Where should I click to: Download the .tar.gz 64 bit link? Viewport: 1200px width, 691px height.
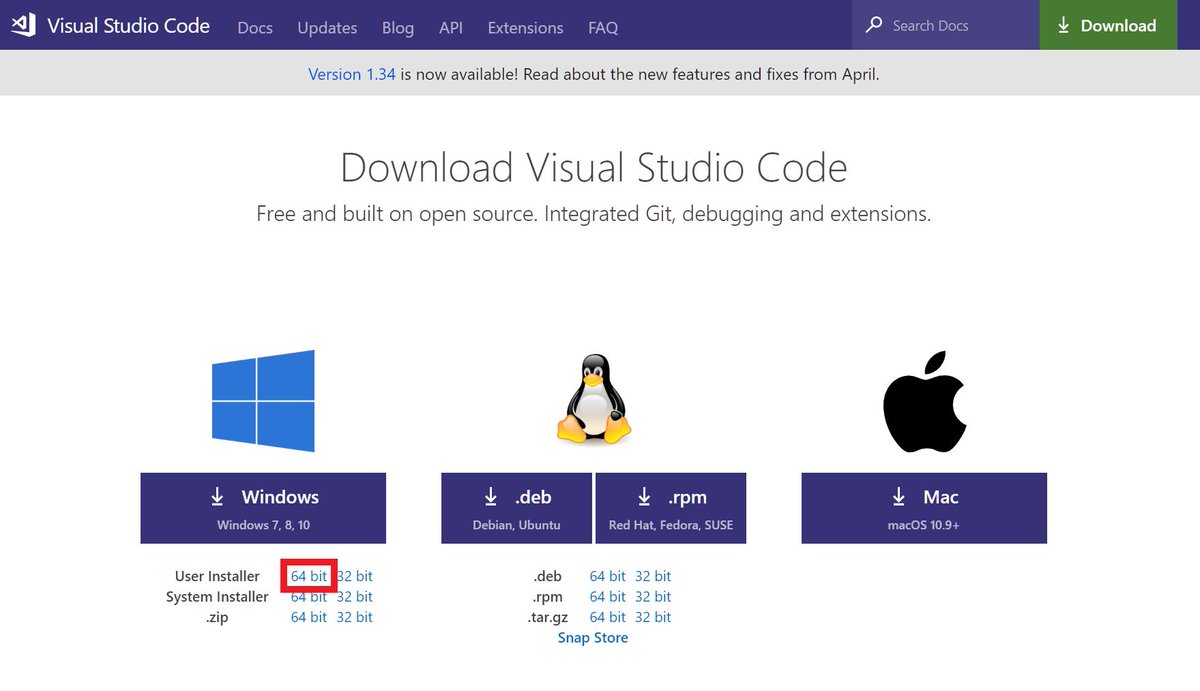tap(607, 617)
